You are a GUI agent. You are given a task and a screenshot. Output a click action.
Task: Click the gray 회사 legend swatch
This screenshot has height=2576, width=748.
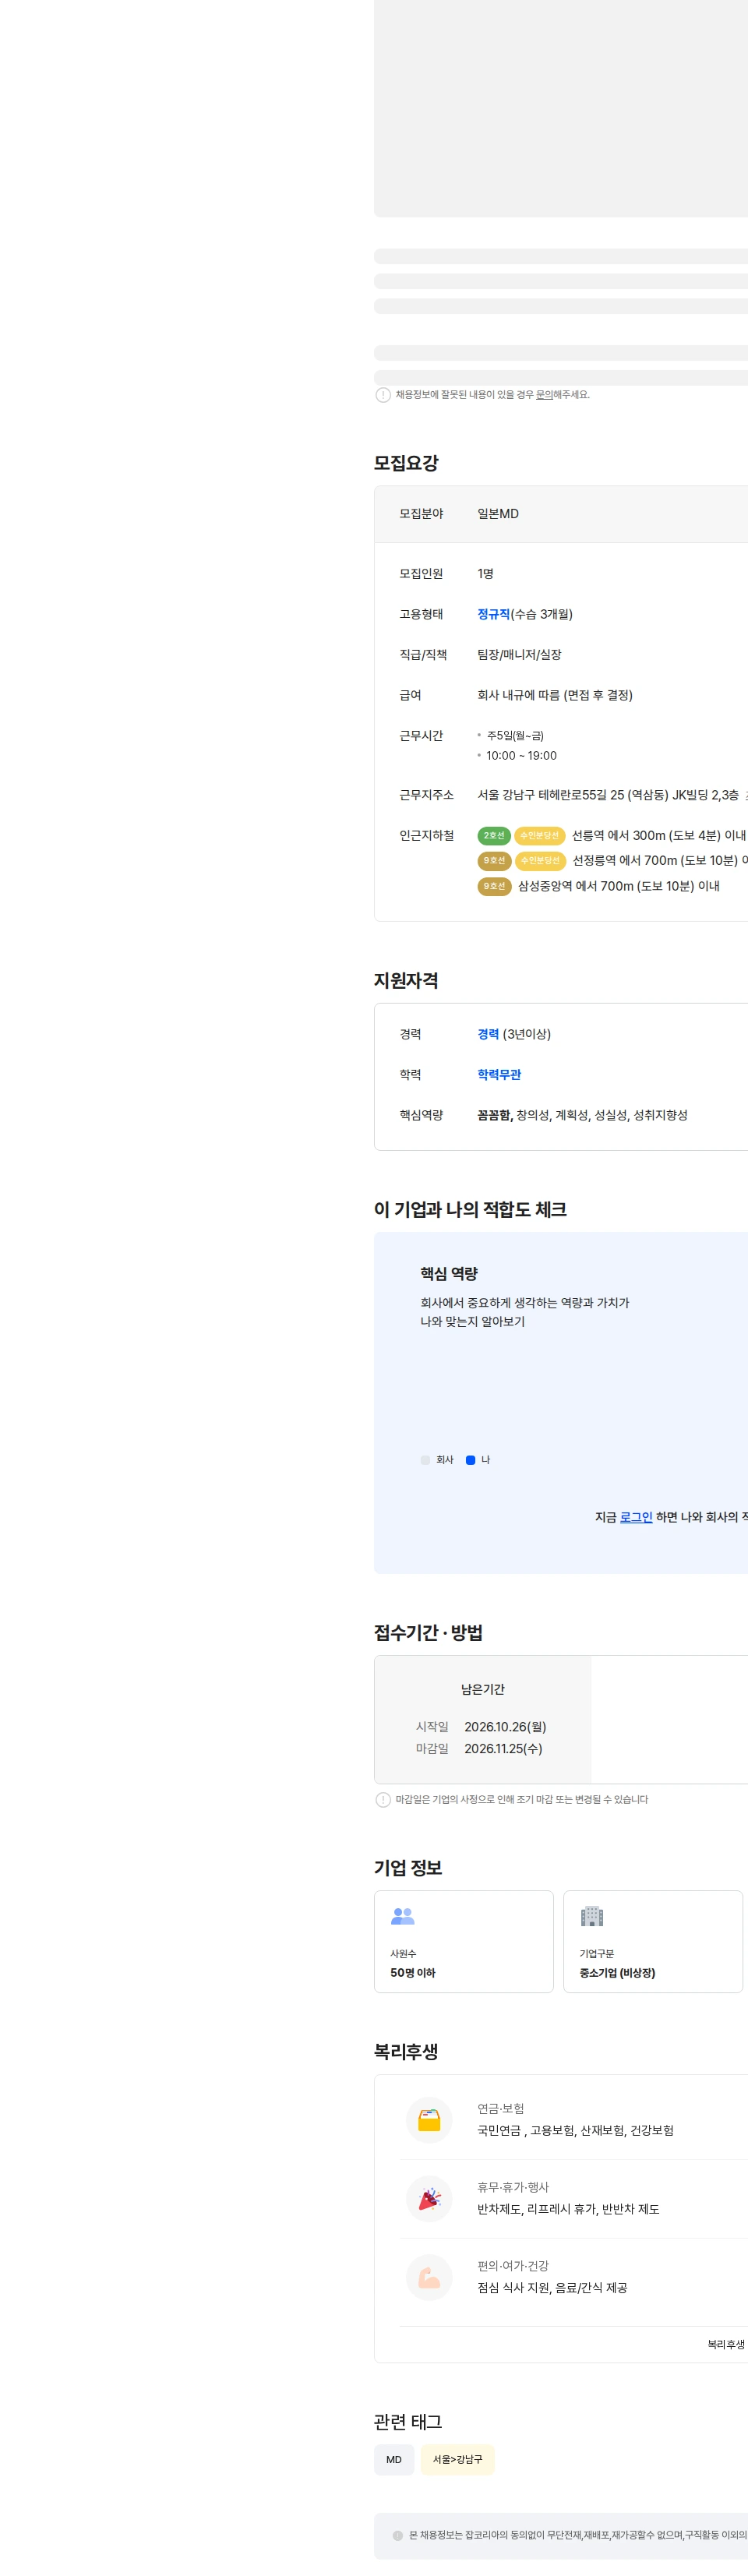point(425,1460)
